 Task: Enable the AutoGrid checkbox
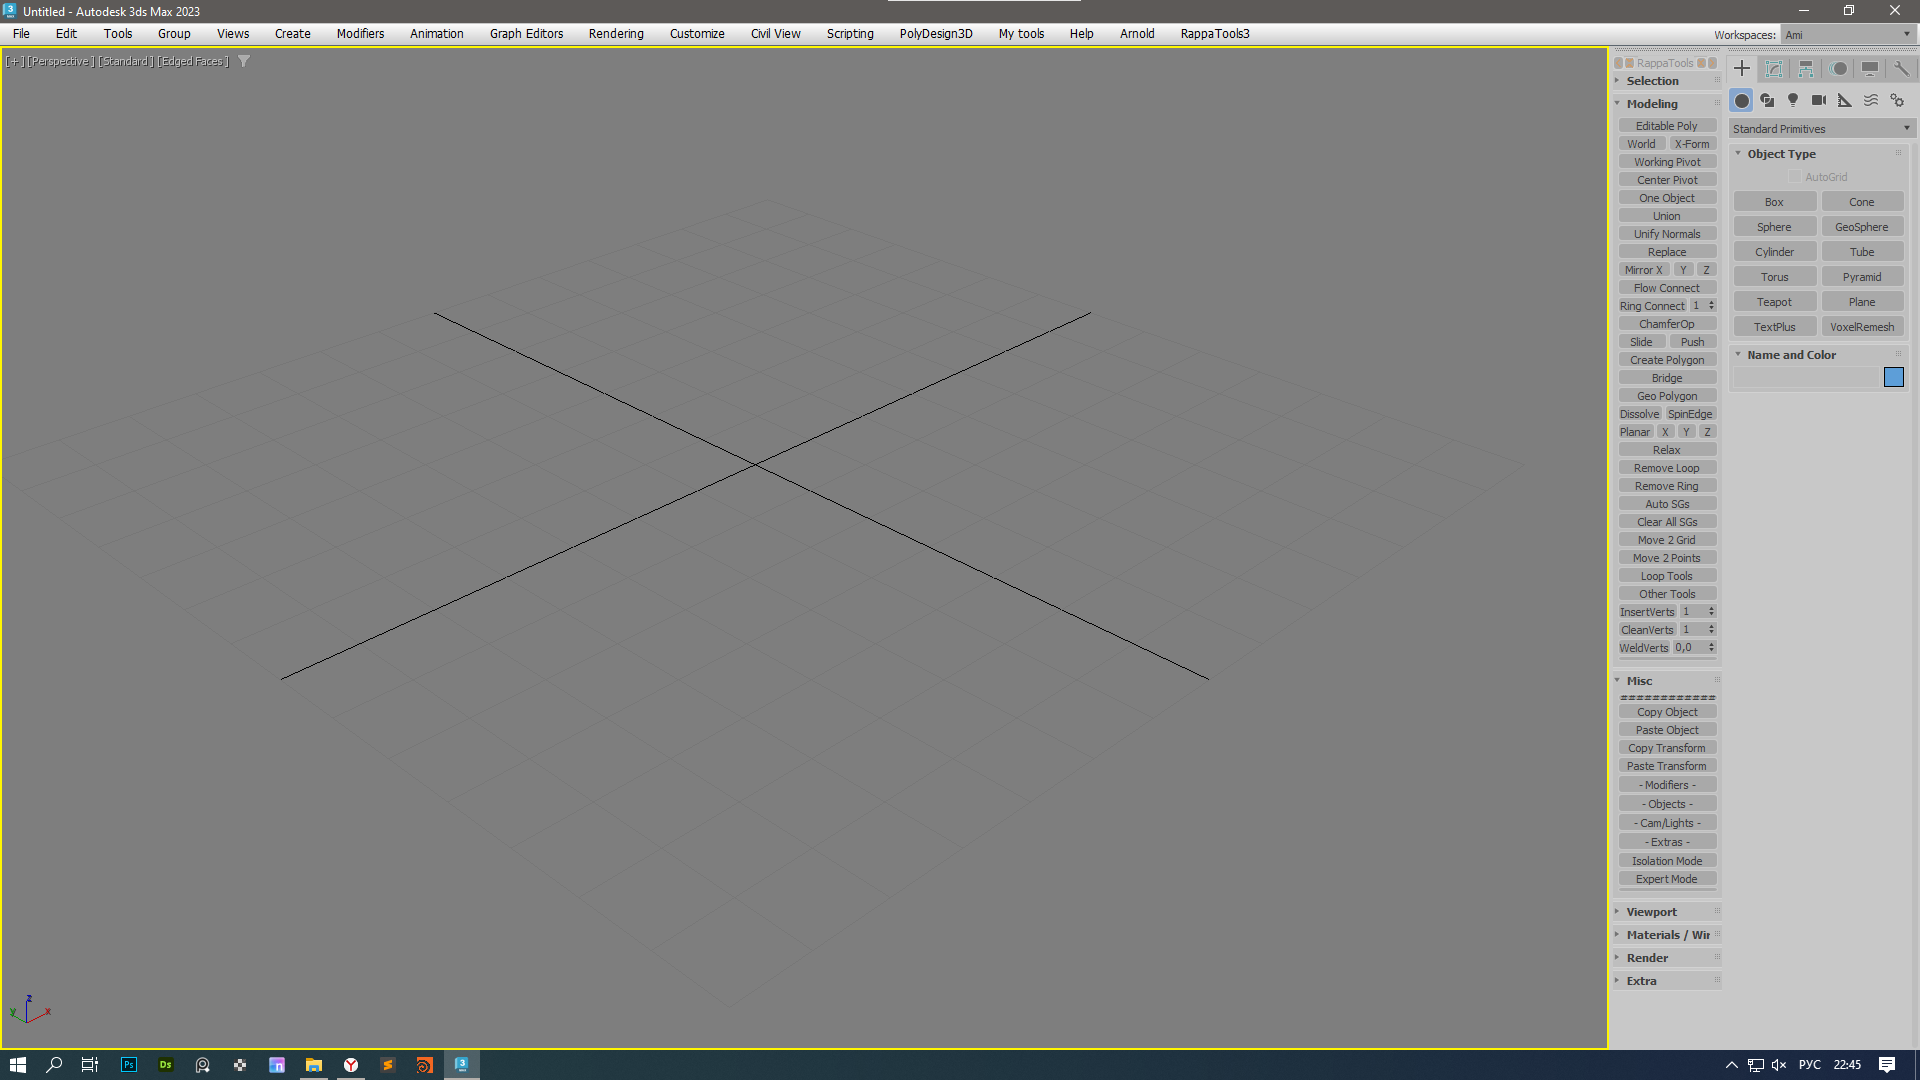click(1795, 177)
